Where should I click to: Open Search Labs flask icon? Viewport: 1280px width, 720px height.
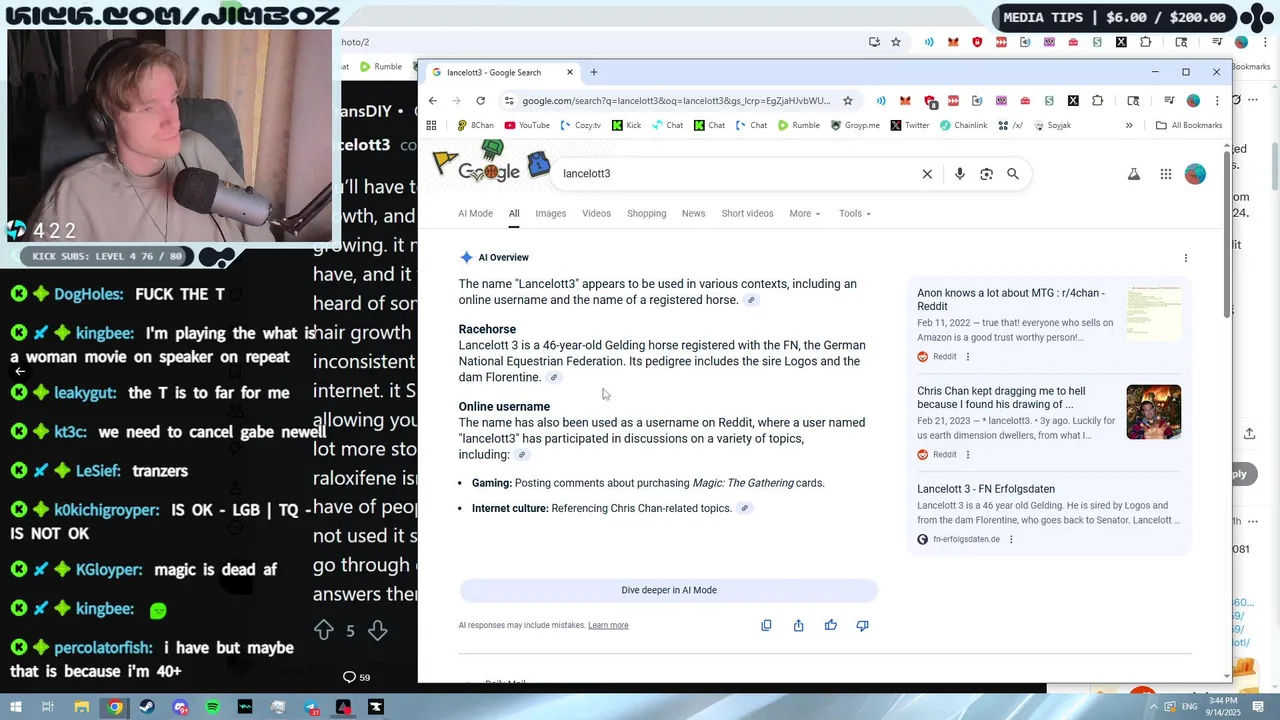(1134, 174)
